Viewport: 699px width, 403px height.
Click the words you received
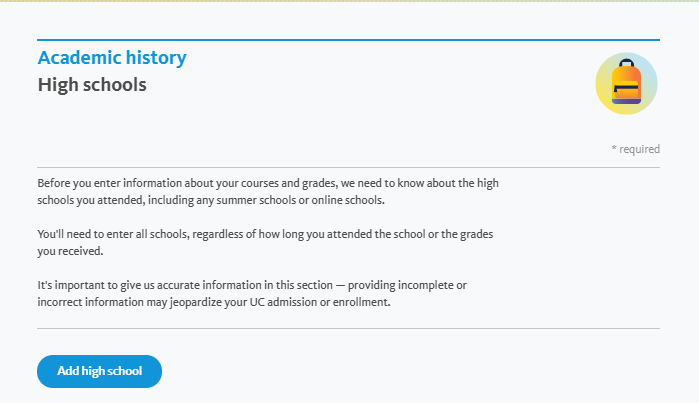[x=70, y=251]
